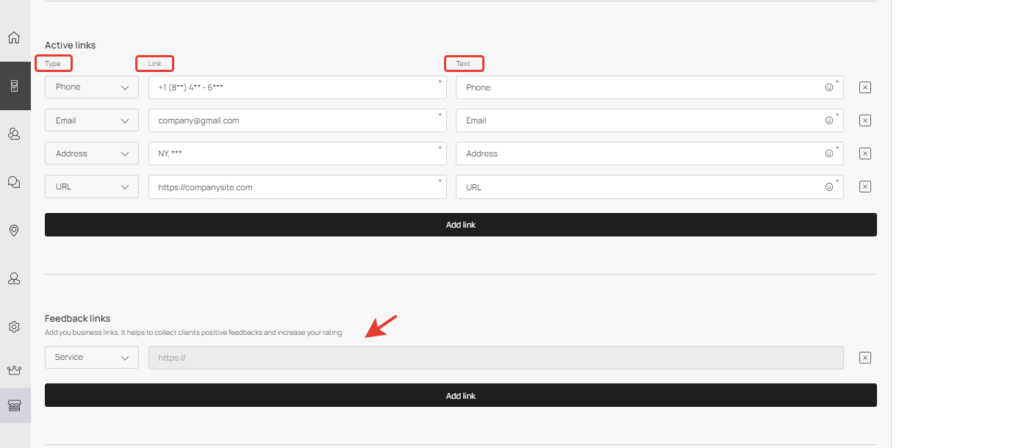Open the Home icon in sidebar
Image resolution: width=1024 pixels, height=448 pixels.
point(14,37)
